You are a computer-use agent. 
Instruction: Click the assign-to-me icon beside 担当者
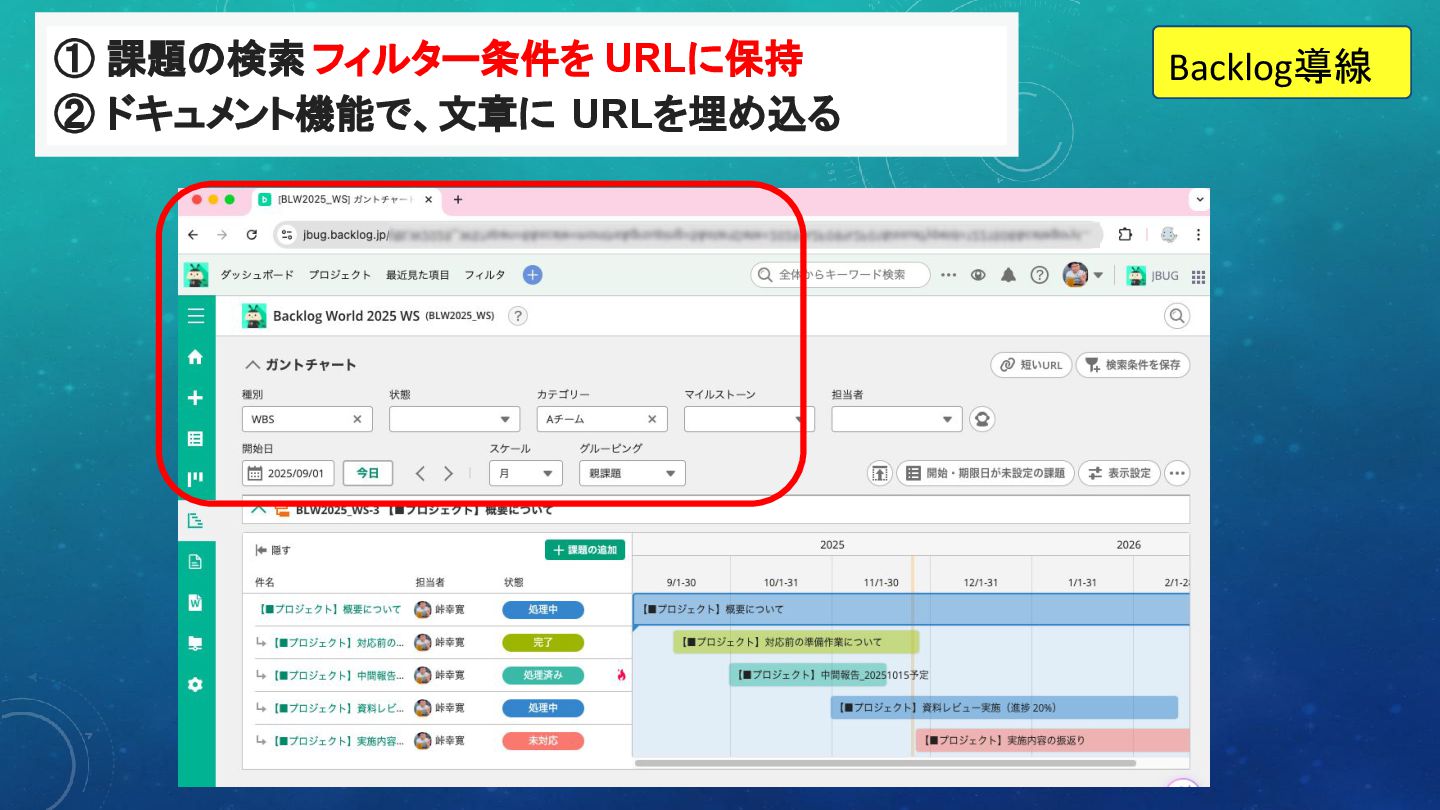click(982, 419)
